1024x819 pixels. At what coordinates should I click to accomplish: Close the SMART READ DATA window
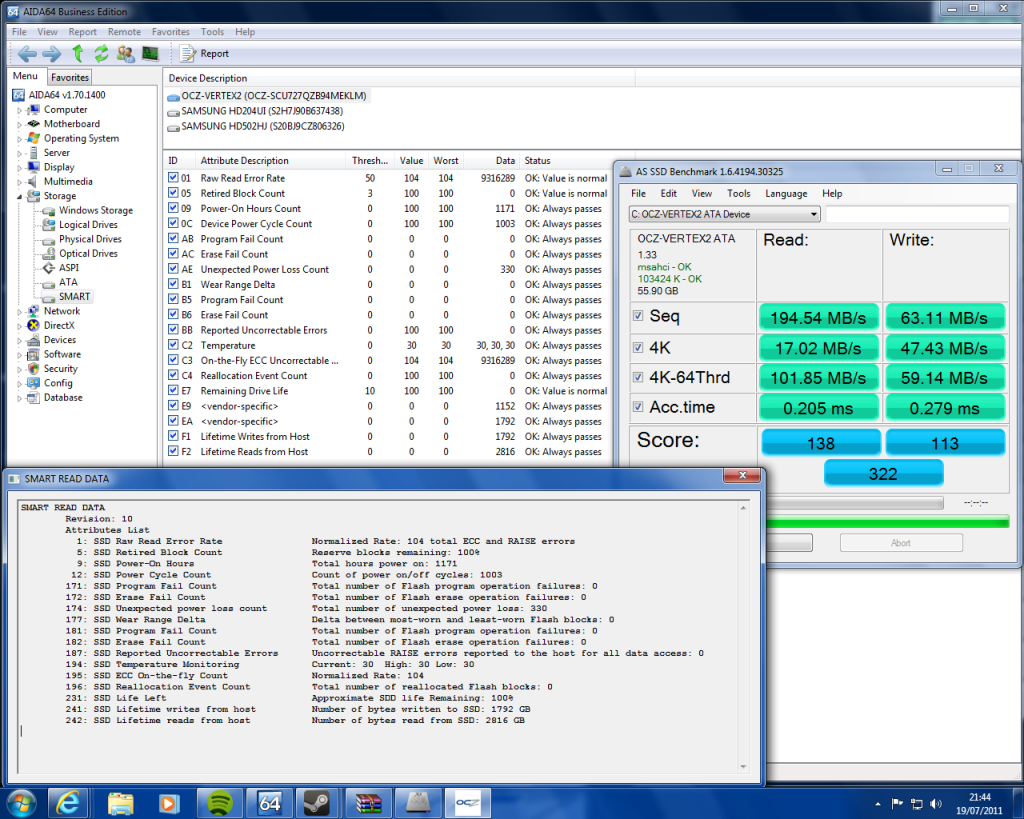pyautogui.click(x=742, y=475)
